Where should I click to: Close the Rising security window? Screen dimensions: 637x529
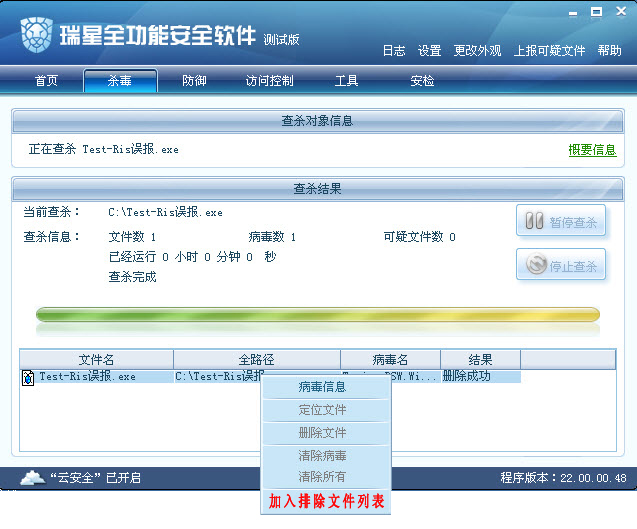tap(621, 11)
